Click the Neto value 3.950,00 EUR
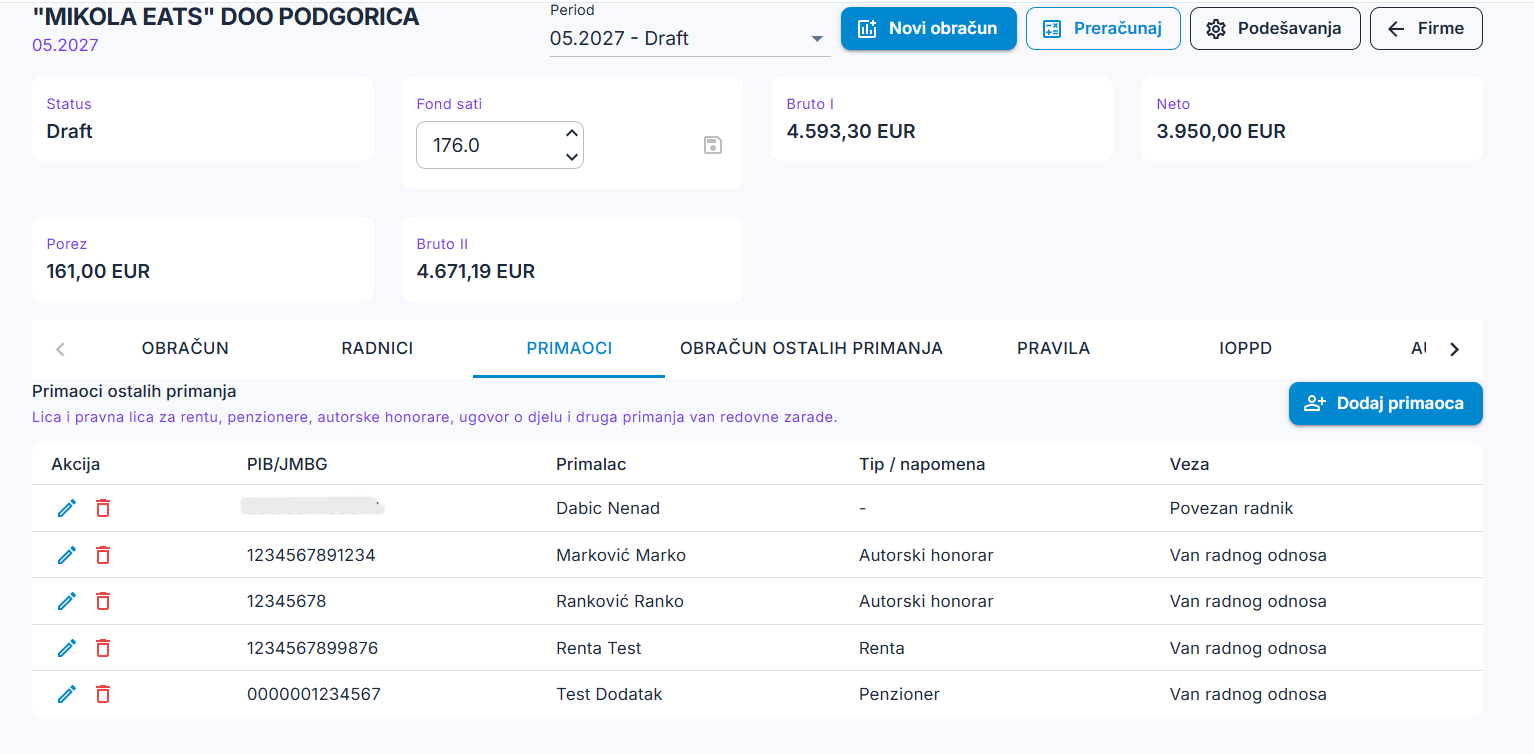 (1221, 131)
